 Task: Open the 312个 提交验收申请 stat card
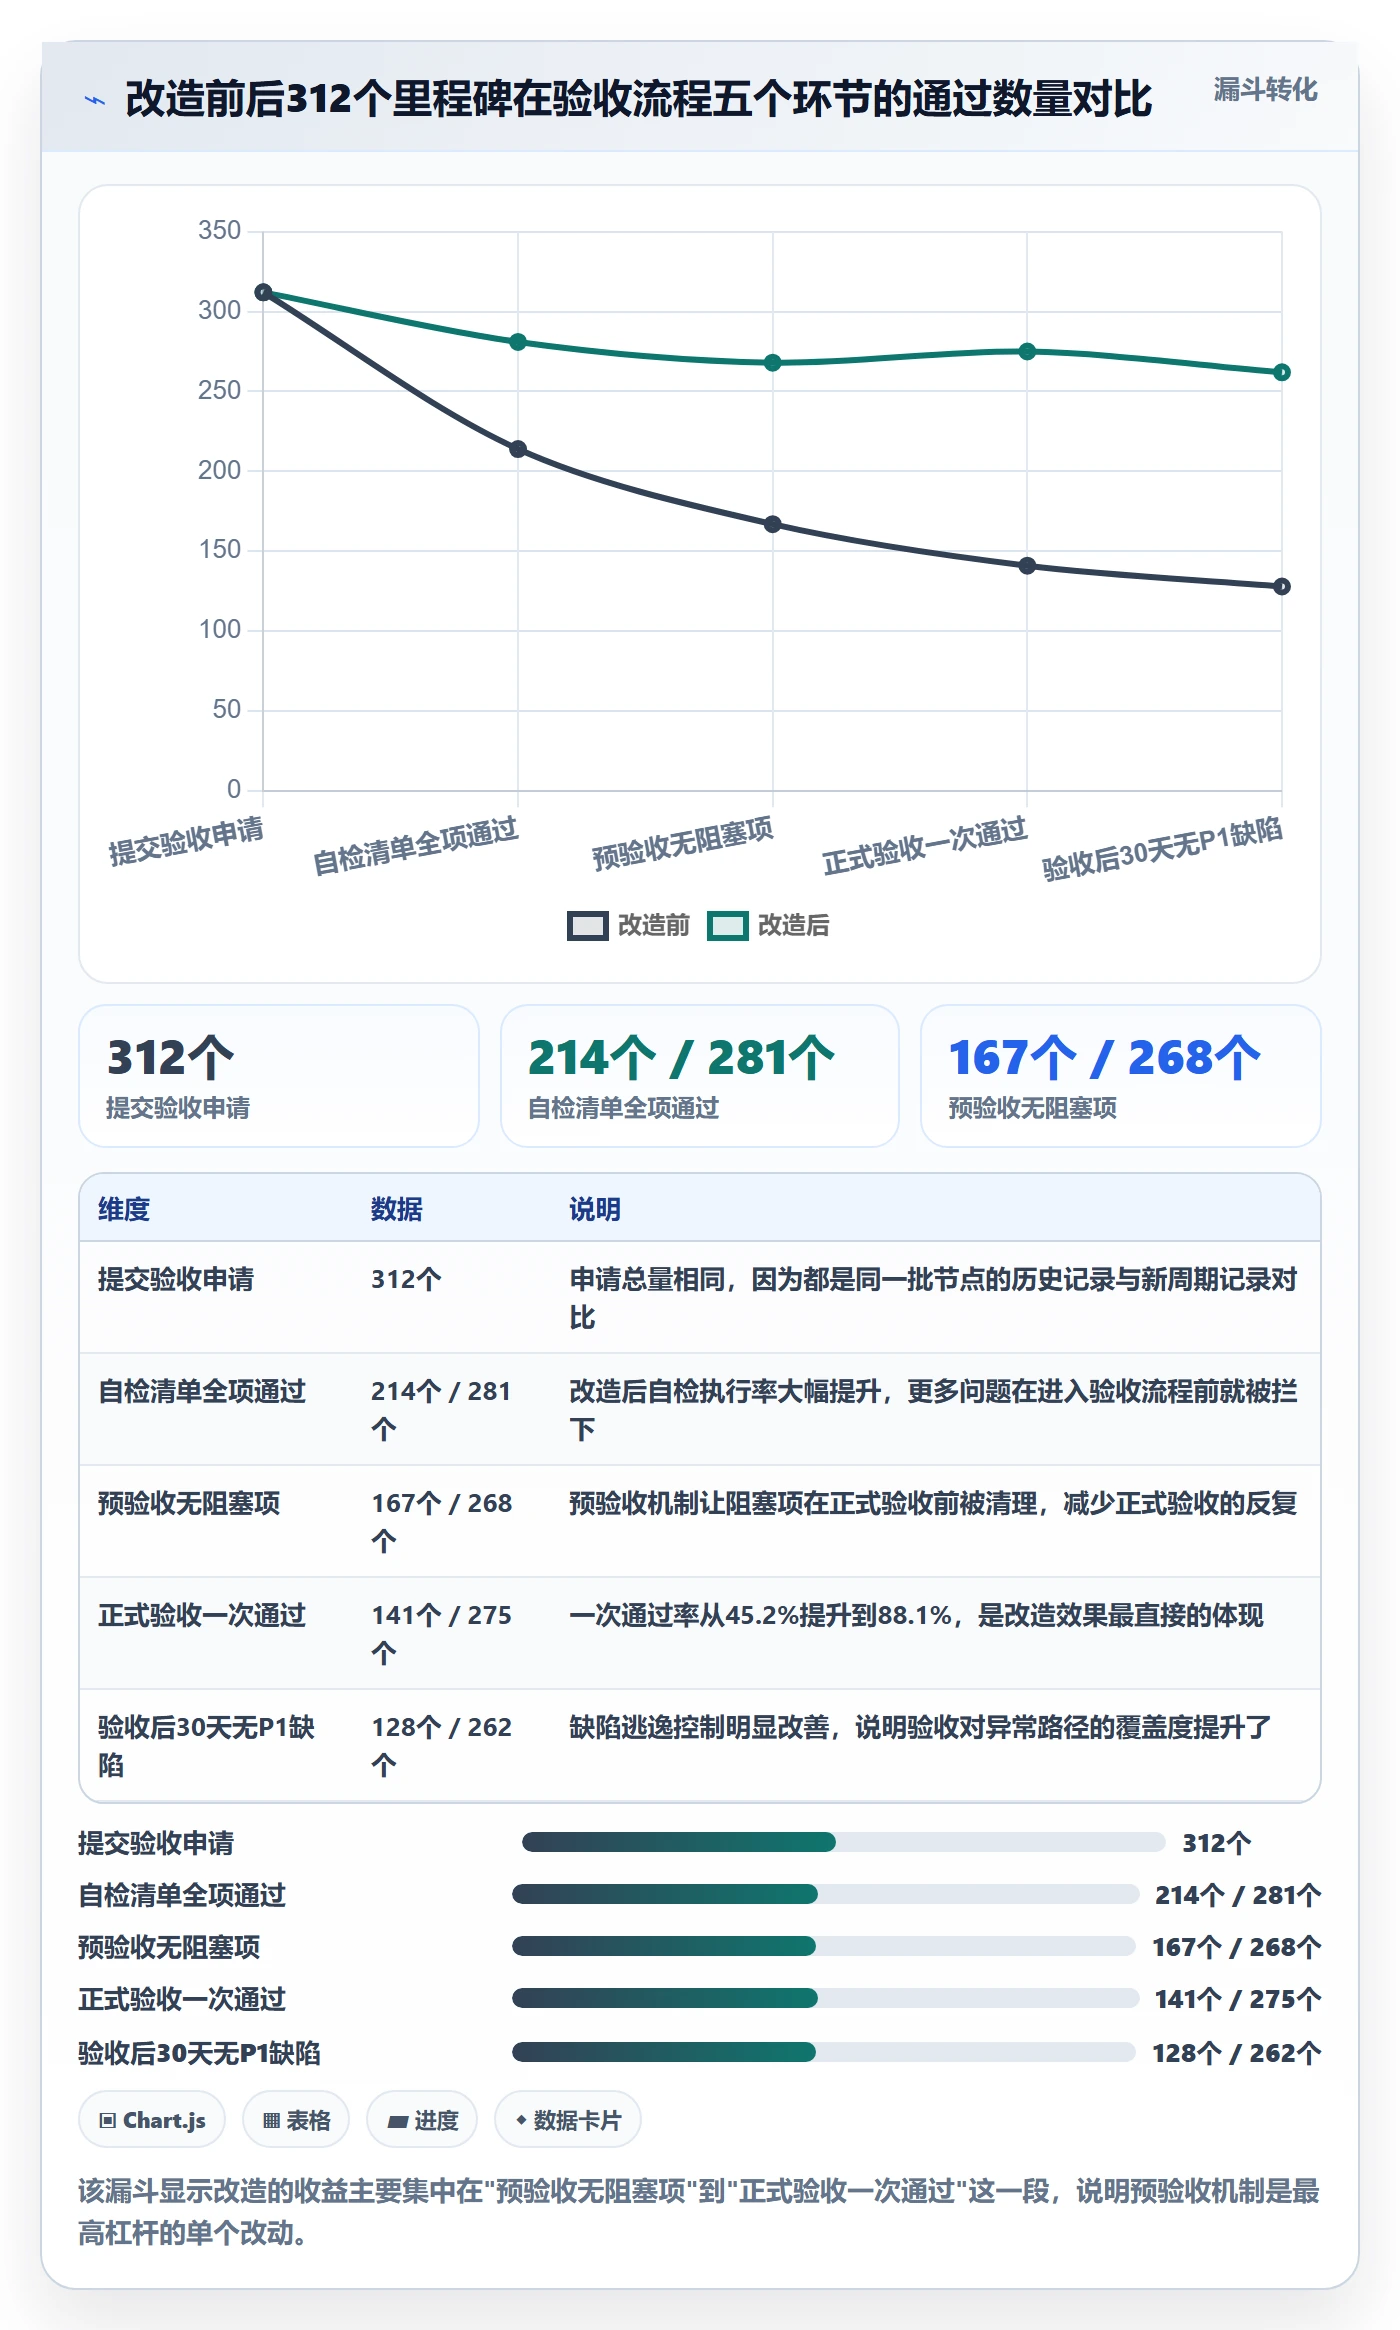[x=279, y=1076]
